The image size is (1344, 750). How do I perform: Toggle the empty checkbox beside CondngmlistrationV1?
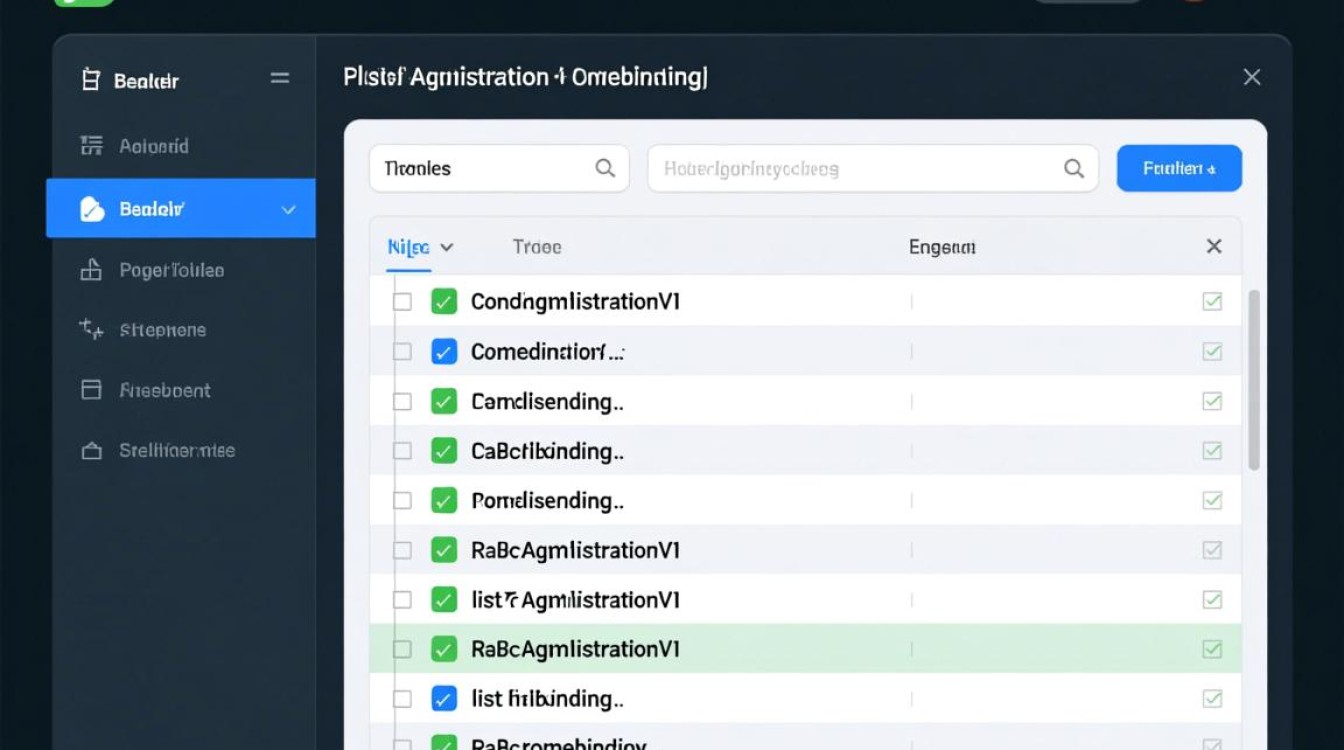point(402,302)
